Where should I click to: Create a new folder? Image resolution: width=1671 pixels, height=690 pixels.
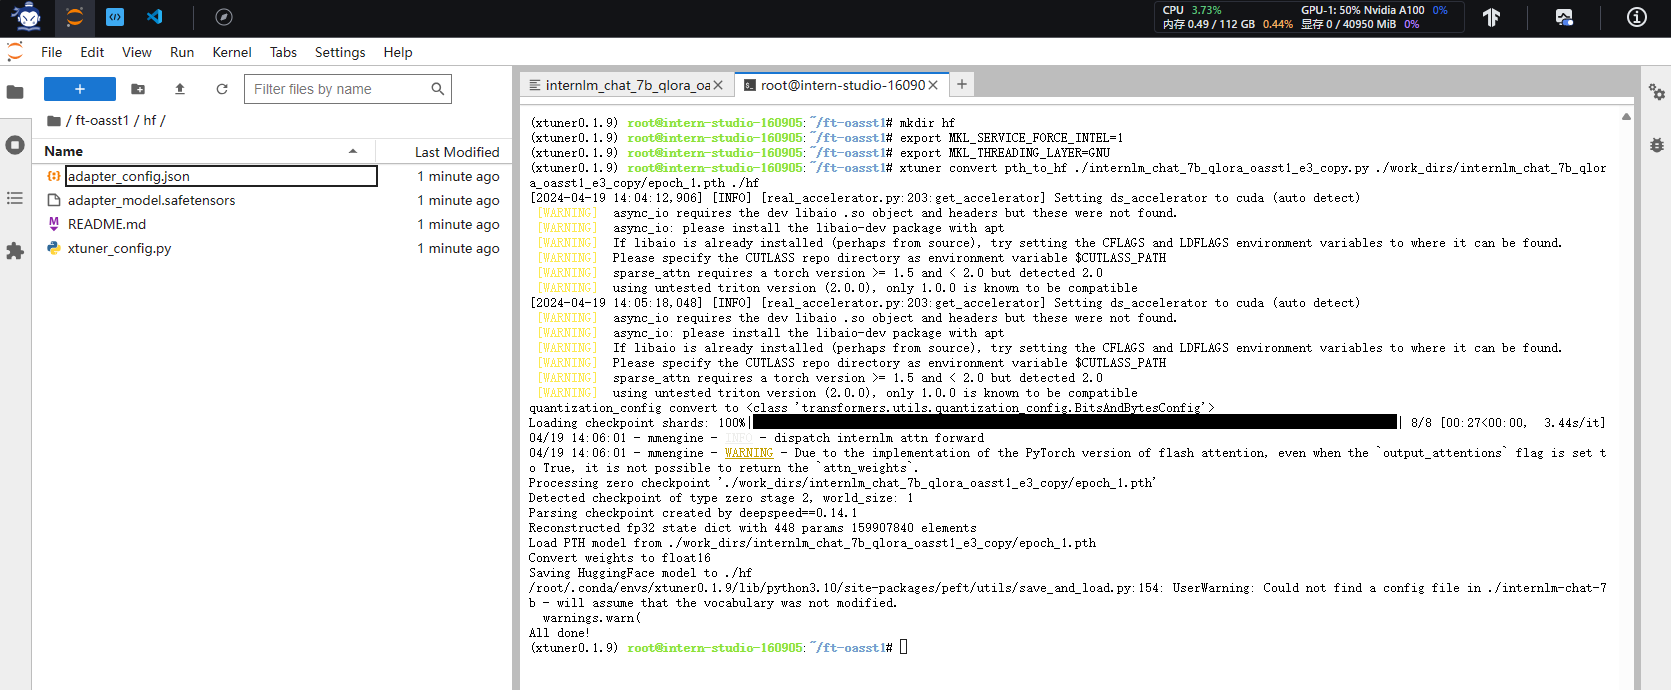pos(138,89)
